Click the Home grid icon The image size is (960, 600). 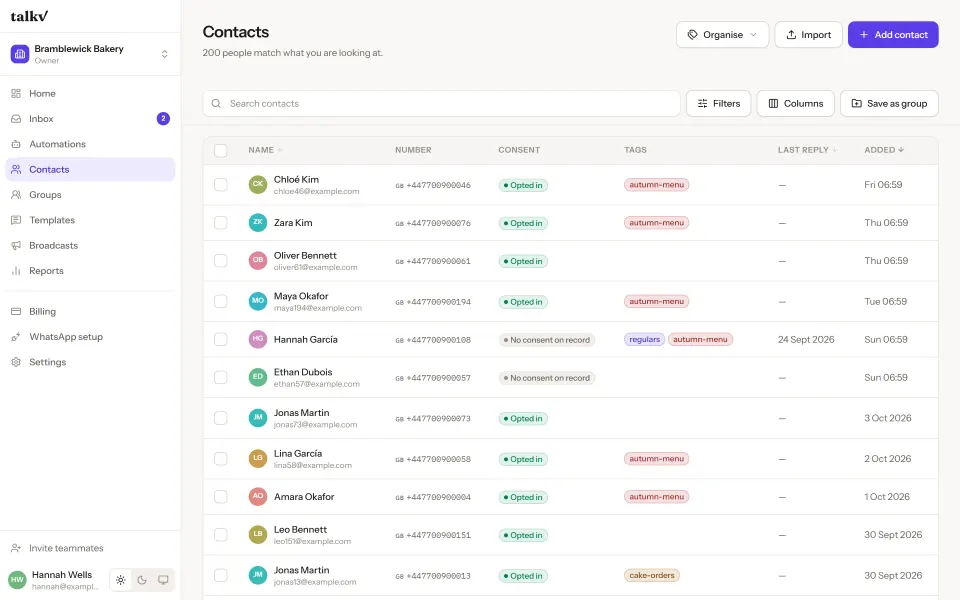pyautogui.click(x=16, y=94)
